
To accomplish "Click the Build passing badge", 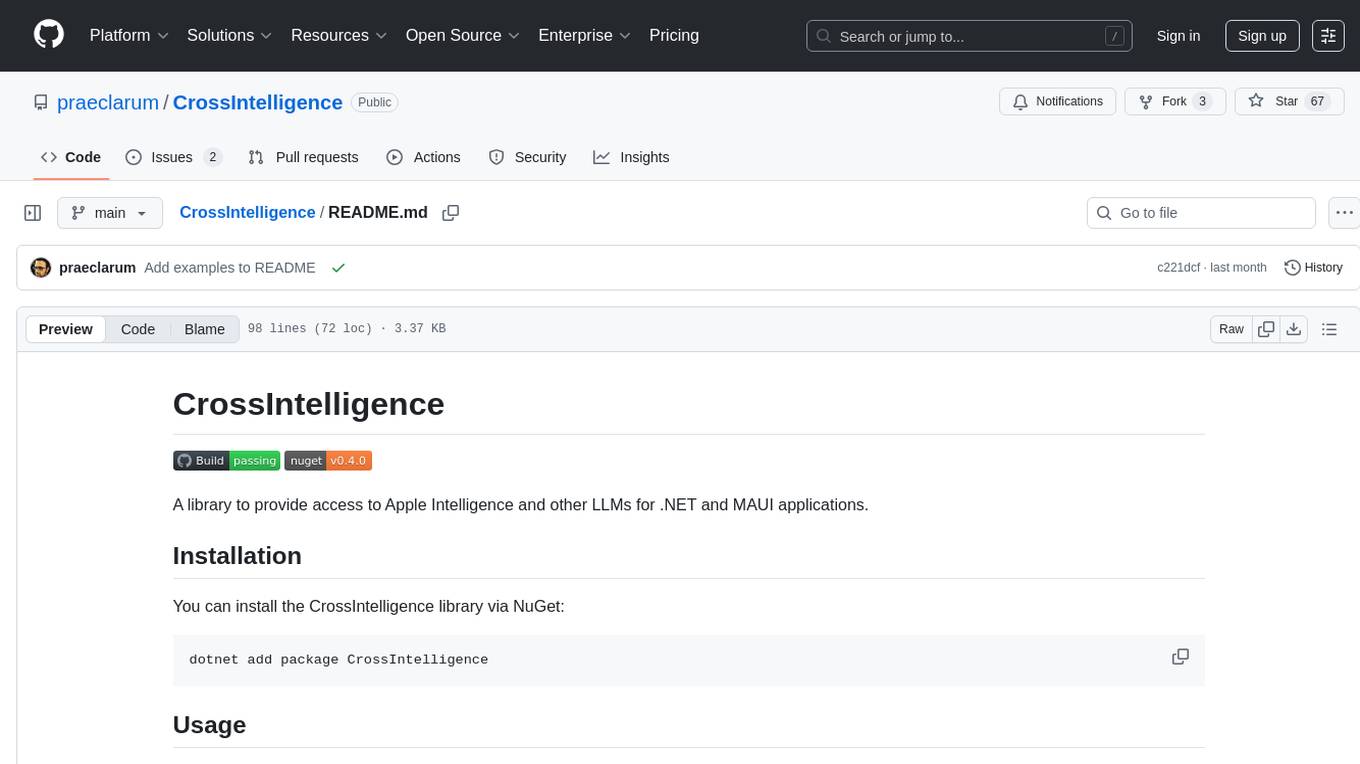I will (x=226, y=460).
